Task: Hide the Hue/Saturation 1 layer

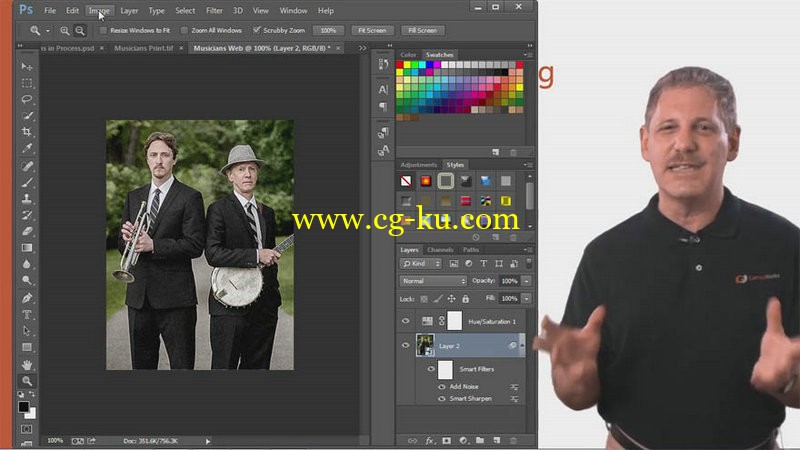Action: (x=406, y=321)
